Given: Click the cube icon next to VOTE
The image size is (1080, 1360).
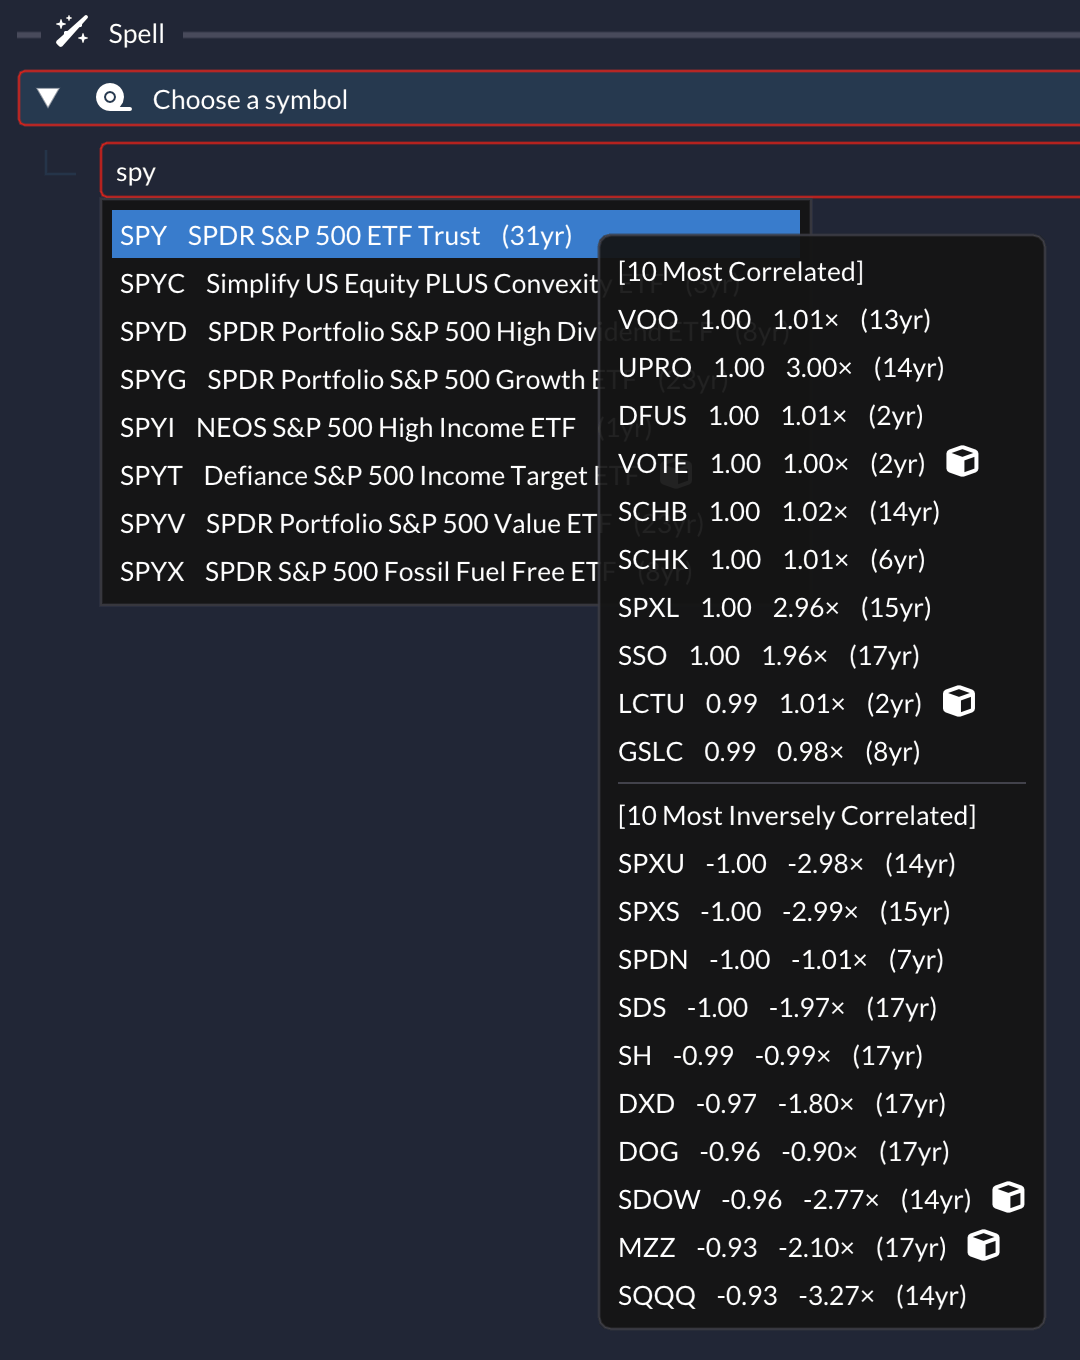Looking at the screenshot, I should tap(962, 462).
